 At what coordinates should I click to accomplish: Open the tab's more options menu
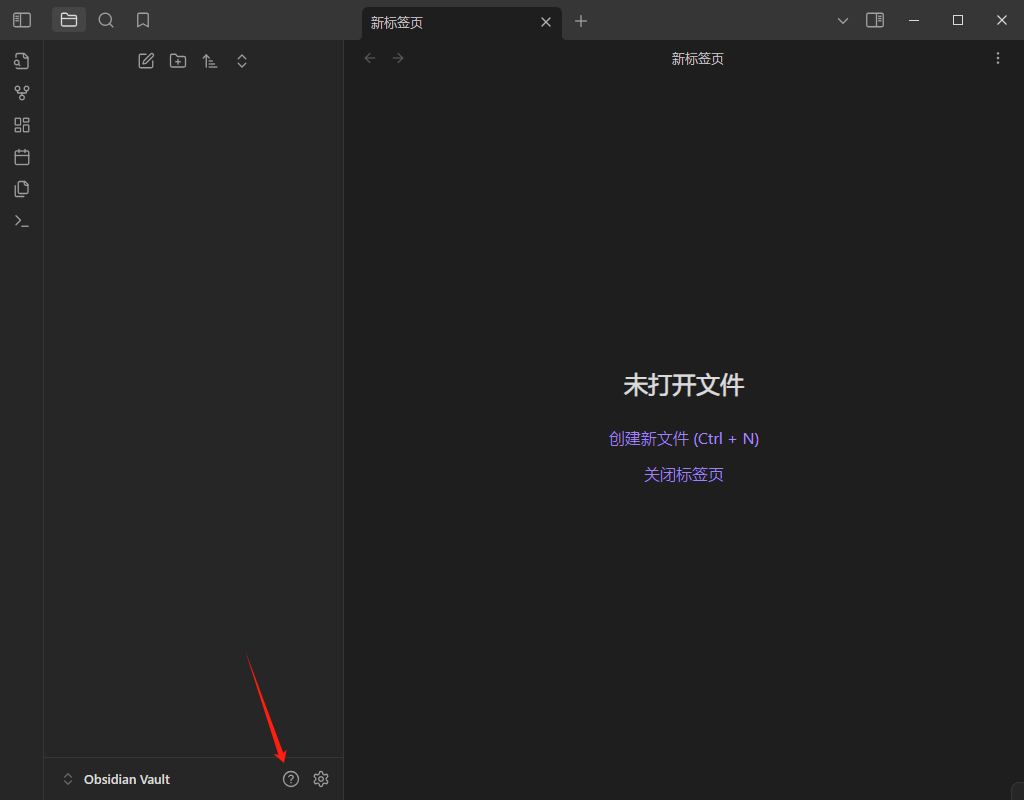pyautogui.click(x=997, y=57)
